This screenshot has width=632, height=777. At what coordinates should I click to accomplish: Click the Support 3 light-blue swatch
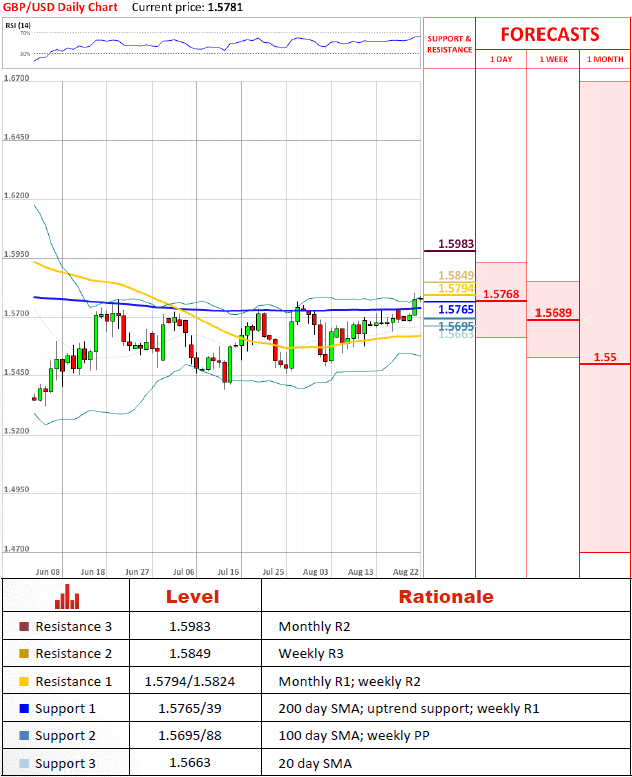[x=24, y=763]
